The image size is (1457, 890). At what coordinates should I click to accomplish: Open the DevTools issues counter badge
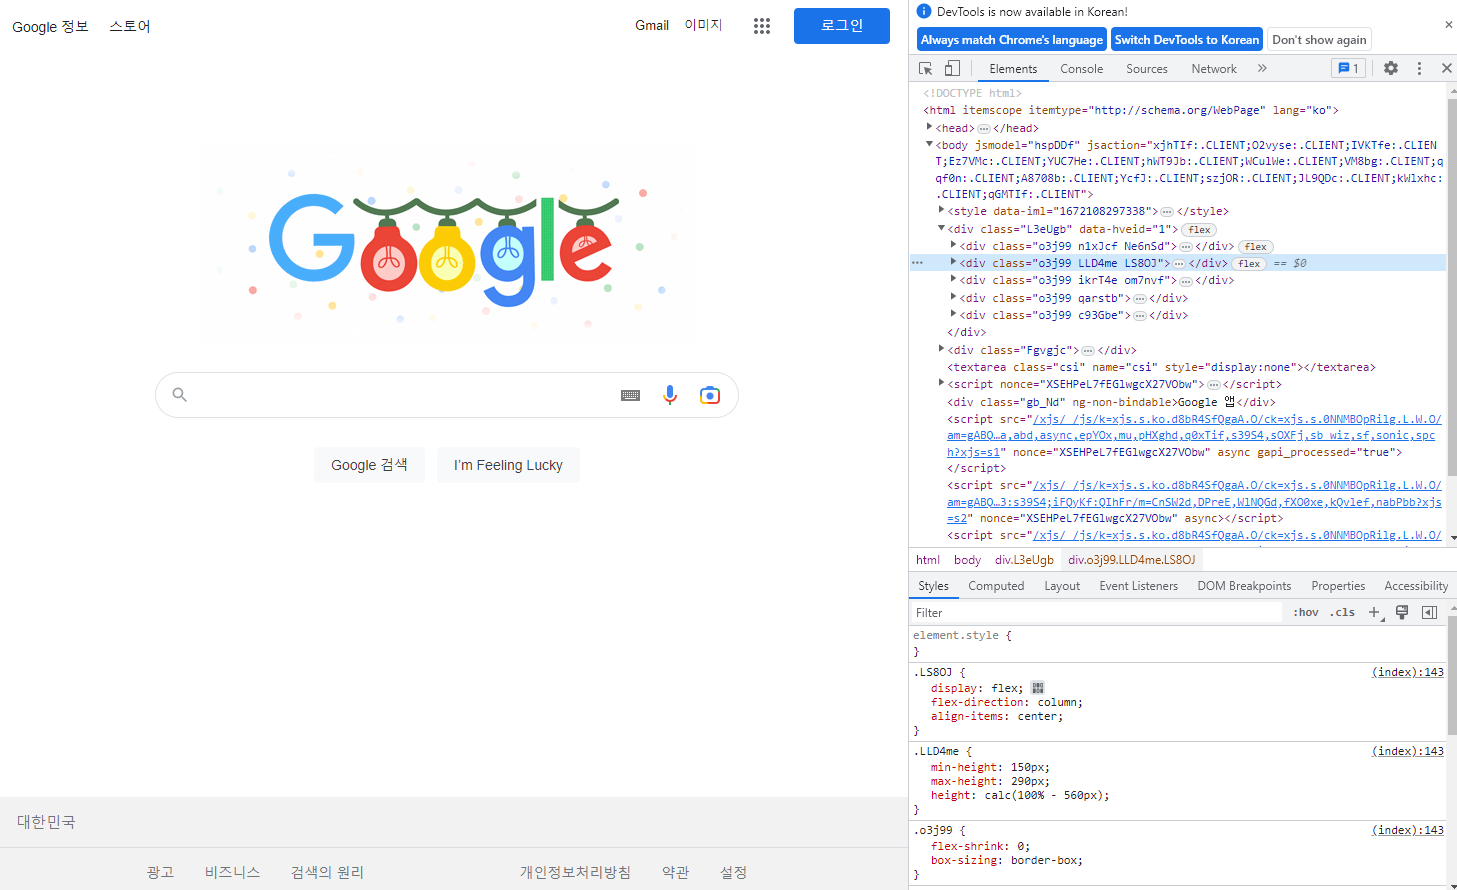tap(1348, 68)
